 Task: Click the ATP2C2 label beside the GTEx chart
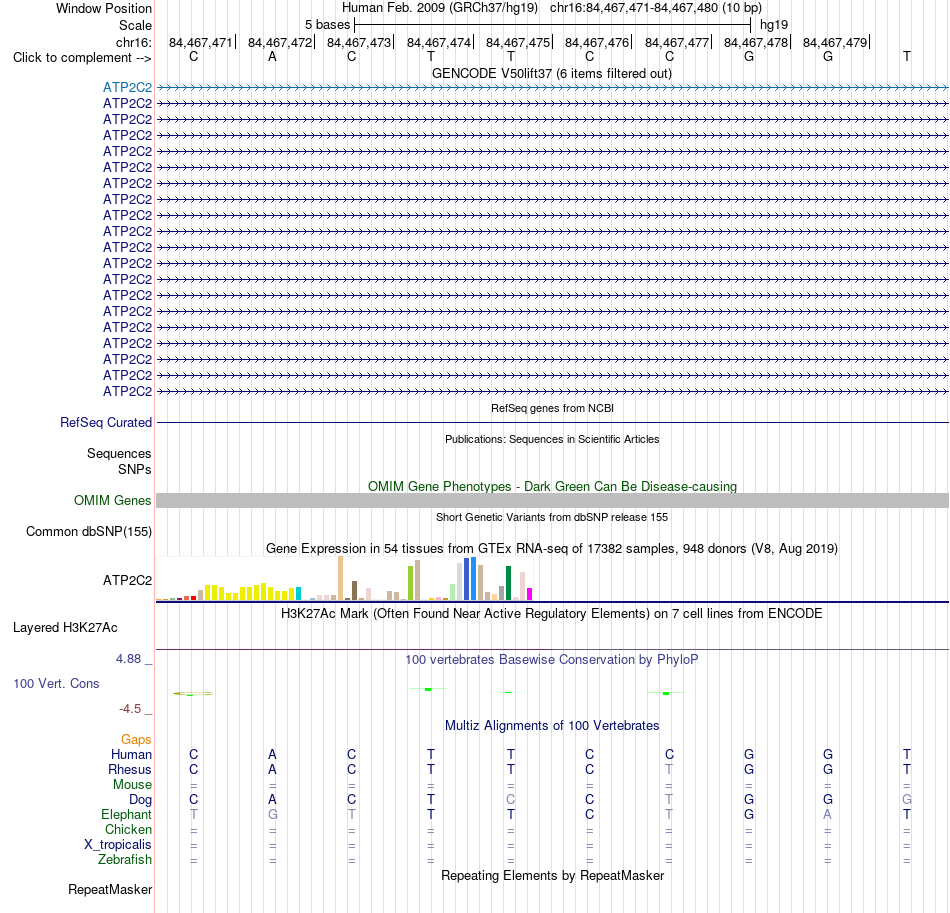pos(127,580)
